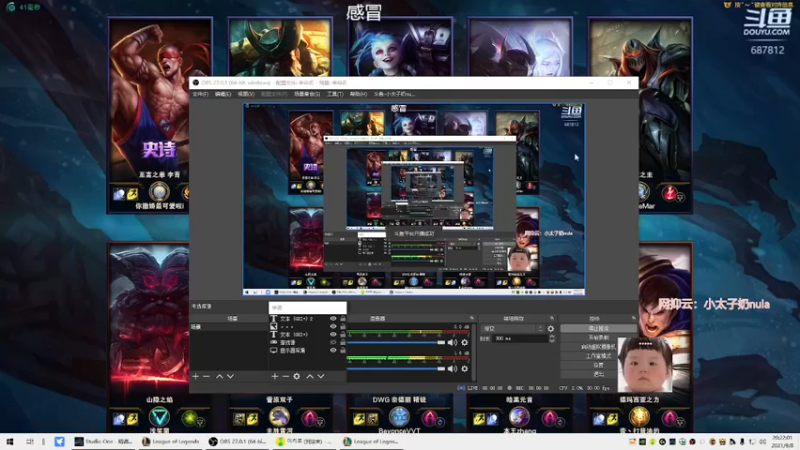The width and height of the screenshot is (800, 450).
Task: Click the mixer panel vertical scrollbar
Action: pos(474,352)
